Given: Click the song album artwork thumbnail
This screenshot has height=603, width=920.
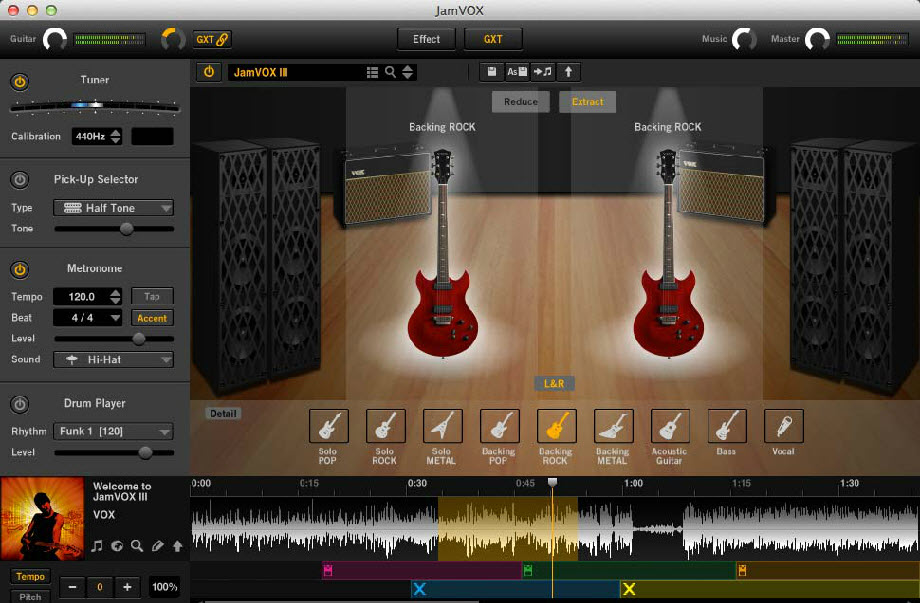Looking at the screenshot, I should [x=42, y=518].
